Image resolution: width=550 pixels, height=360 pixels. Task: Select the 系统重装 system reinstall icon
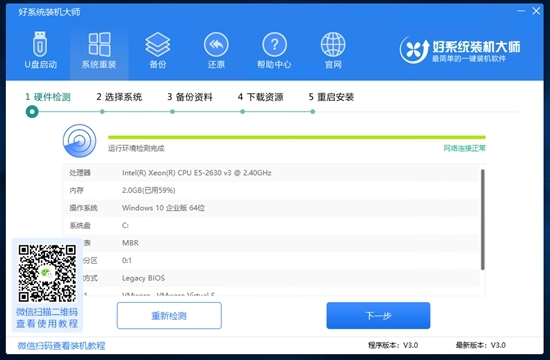point(99,50)
